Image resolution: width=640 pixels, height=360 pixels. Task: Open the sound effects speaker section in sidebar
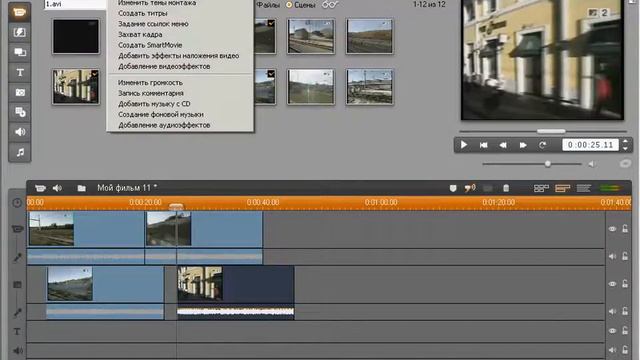coord(20,132)
